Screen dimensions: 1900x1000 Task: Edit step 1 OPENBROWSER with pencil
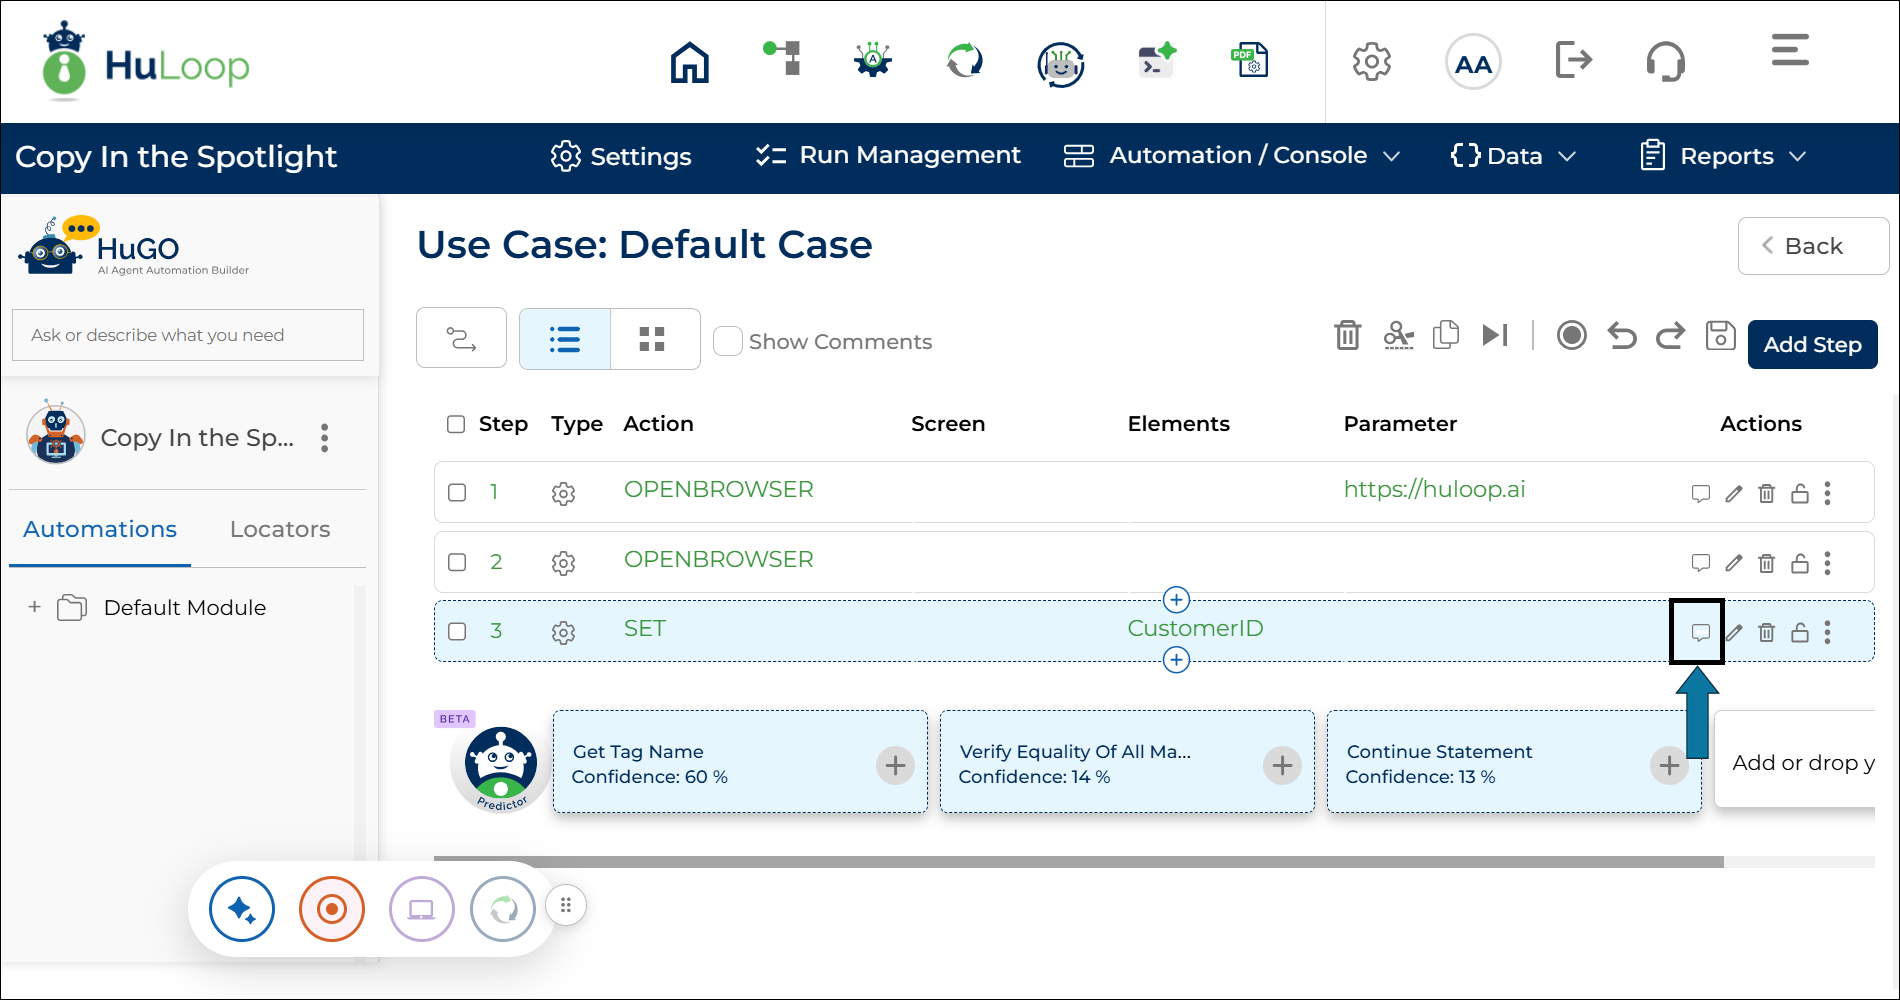[x=1734, y=493]
